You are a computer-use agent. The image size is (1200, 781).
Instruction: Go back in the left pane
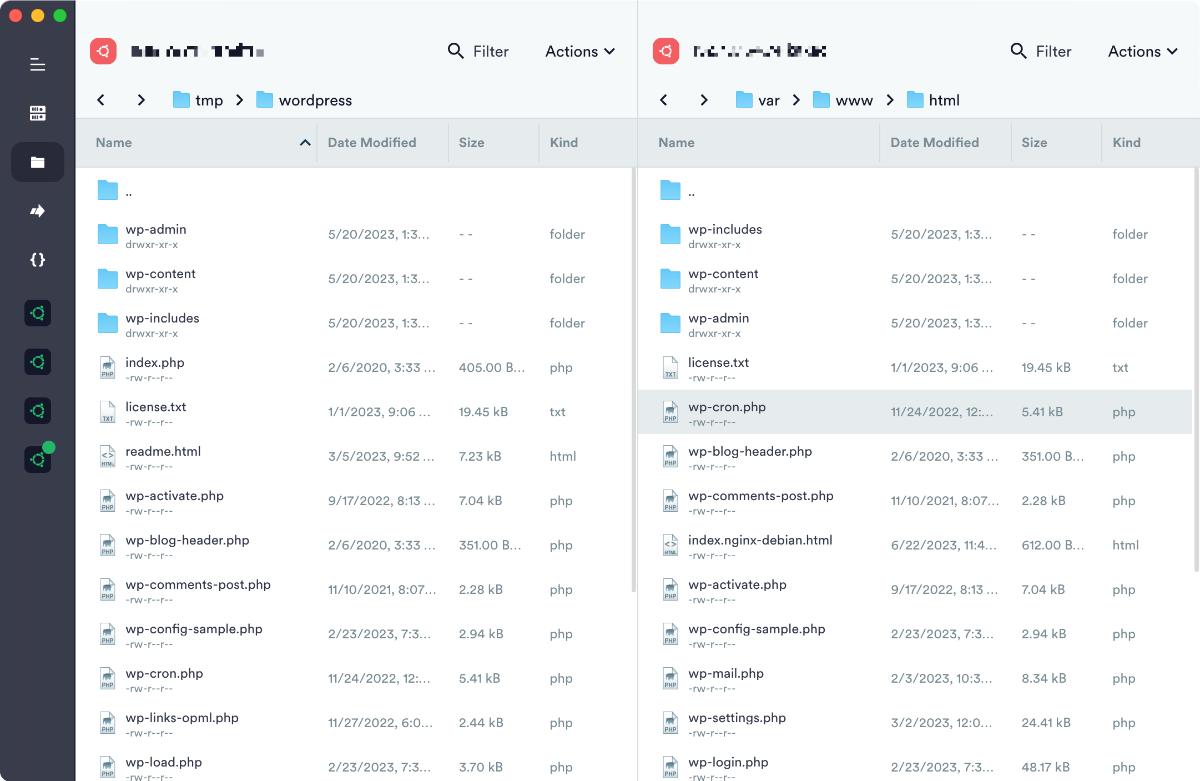101,100
